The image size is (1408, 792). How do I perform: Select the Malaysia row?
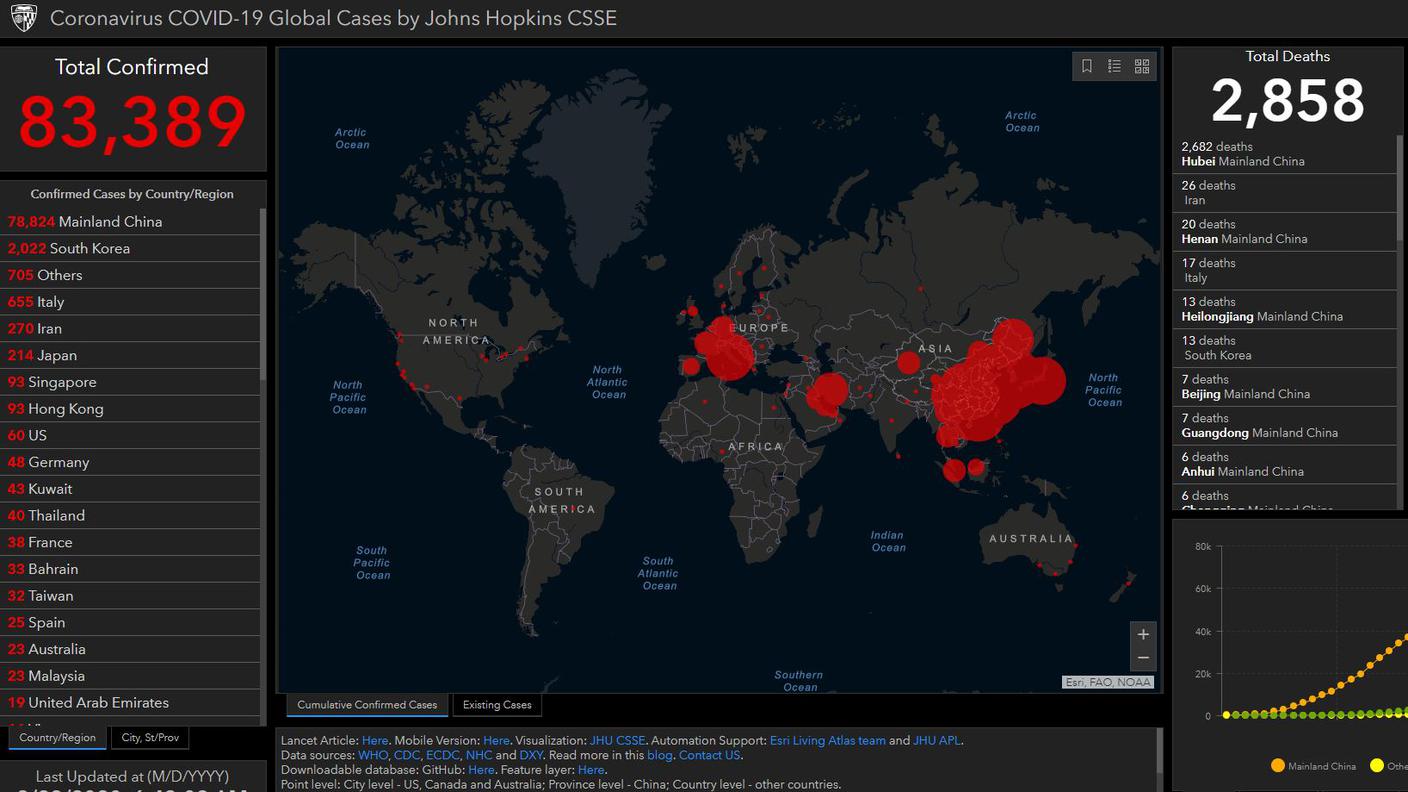point(130,676)
